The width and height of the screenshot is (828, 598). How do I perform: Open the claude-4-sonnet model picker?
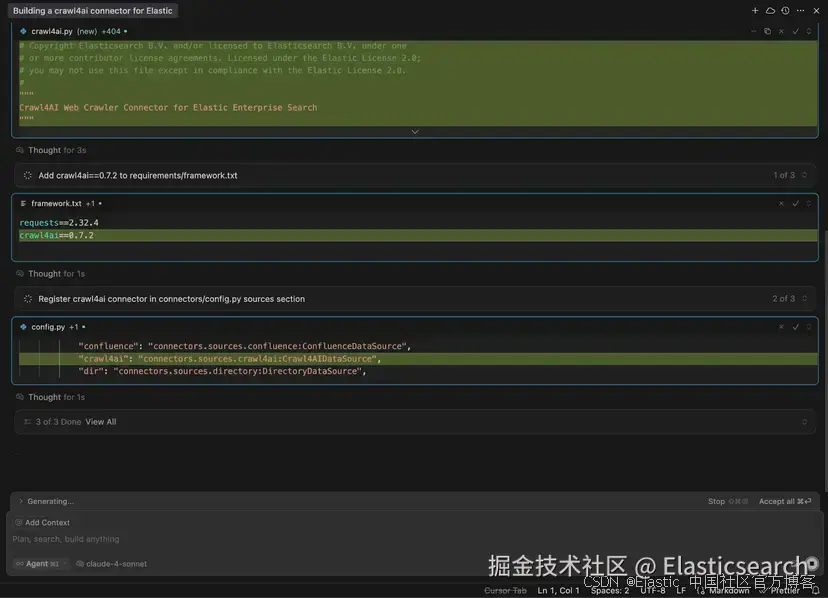[x=111, y=564]
